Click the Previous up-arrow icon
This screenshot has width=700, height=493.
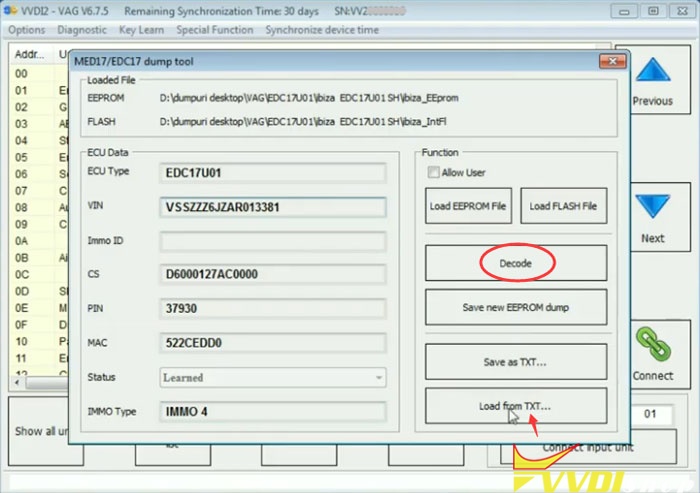[653, 70]
